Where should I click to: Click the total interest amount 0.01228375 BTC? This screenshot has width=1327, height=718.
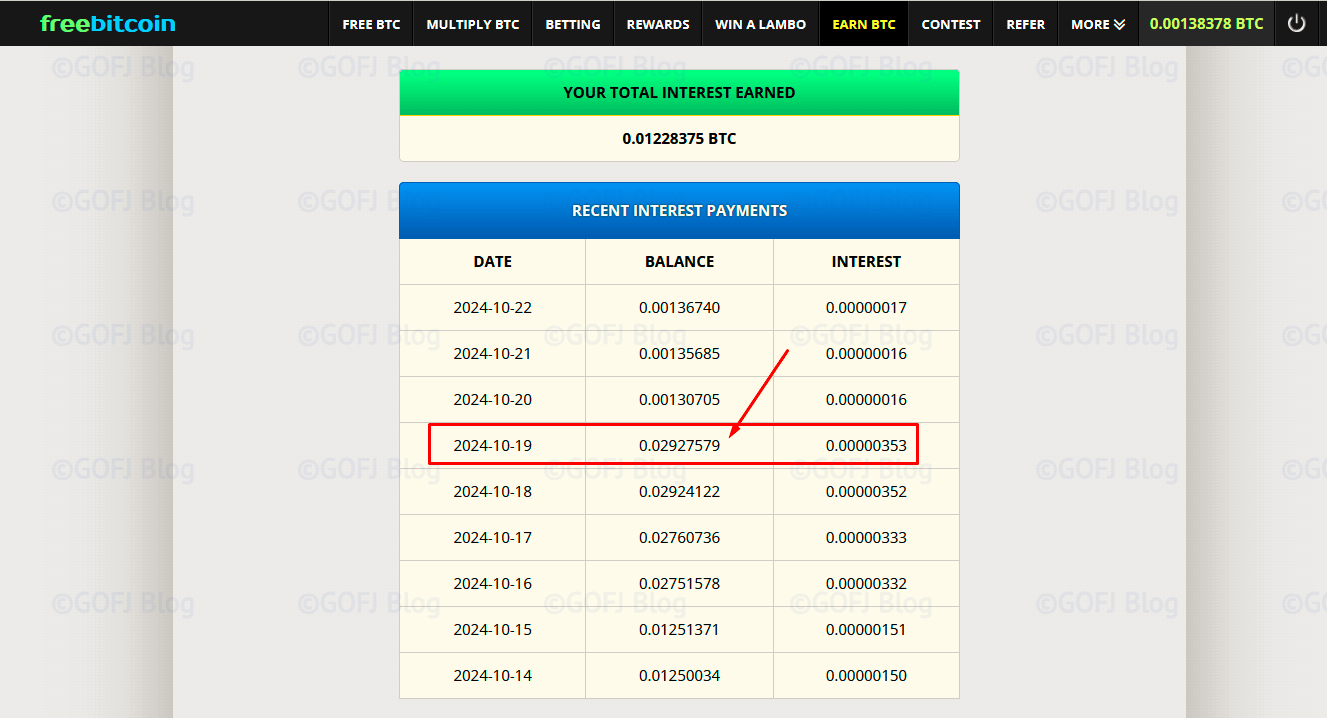(x=679, y=138)
